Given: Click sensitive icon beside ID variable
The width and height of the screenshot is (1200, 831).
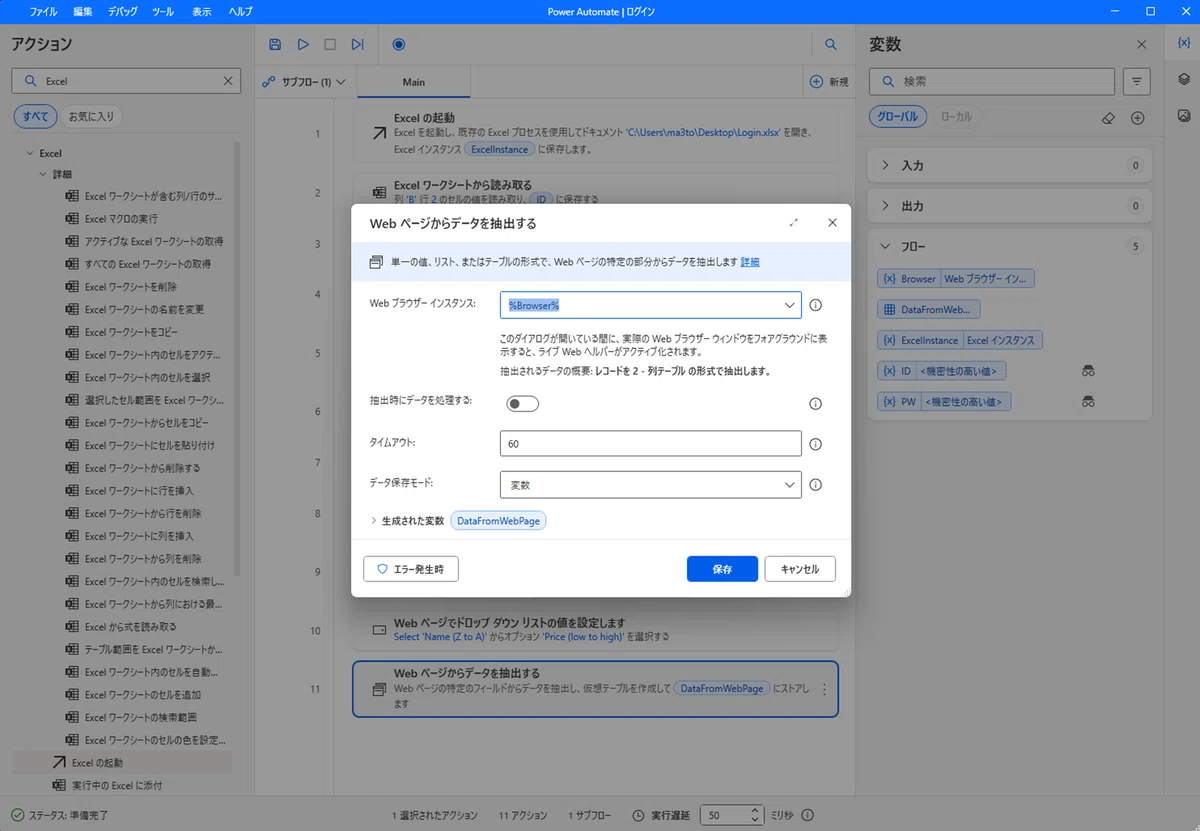Looking at the screenshot, I should (x=1088, y=371).
